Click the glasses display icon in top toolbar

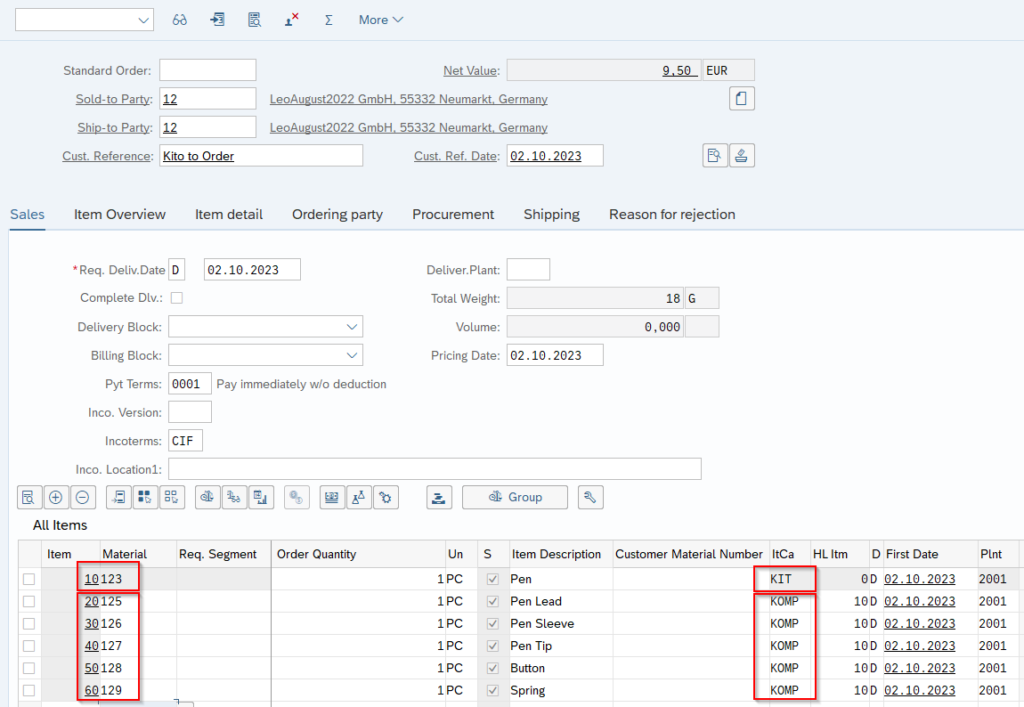pyautogui.click(x=180, y=20)
